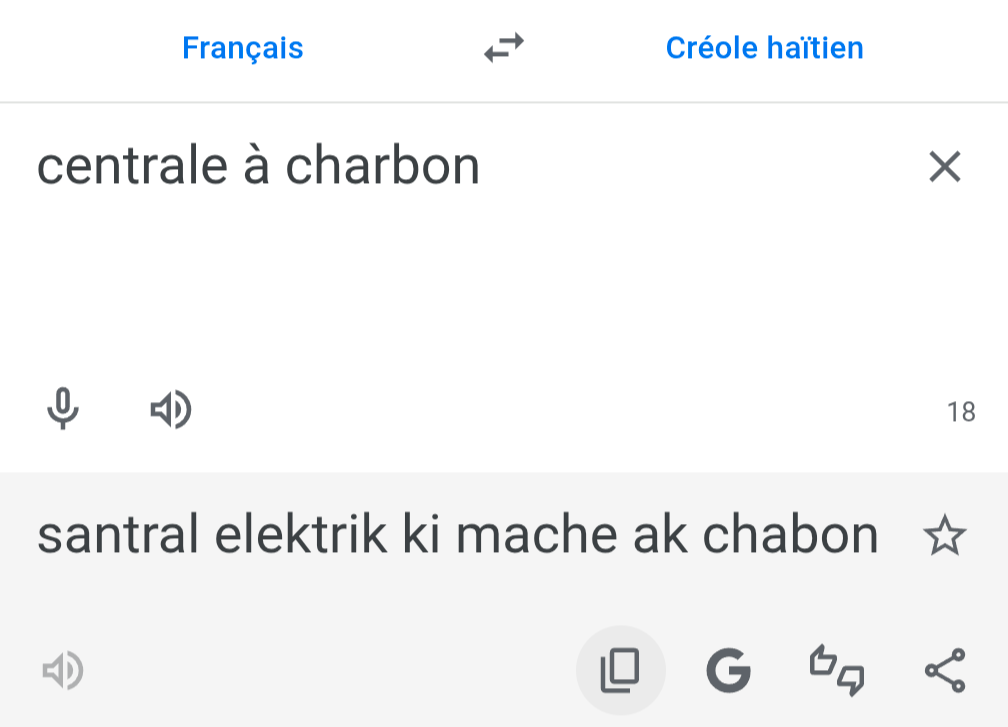This screenshot has height=727, width=1008.
Task: Share the translated text
Action: [944, 670]
